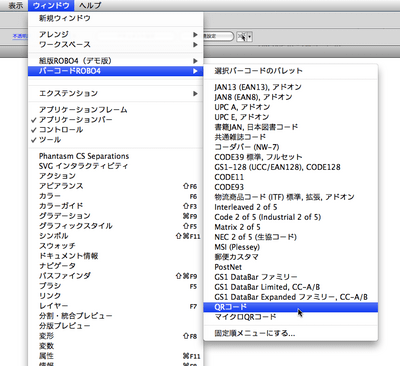Viewport: 400px width, 366px height.
Task: Open the 変形 panel
Action: pyautogui.click(x=115, y=336)
